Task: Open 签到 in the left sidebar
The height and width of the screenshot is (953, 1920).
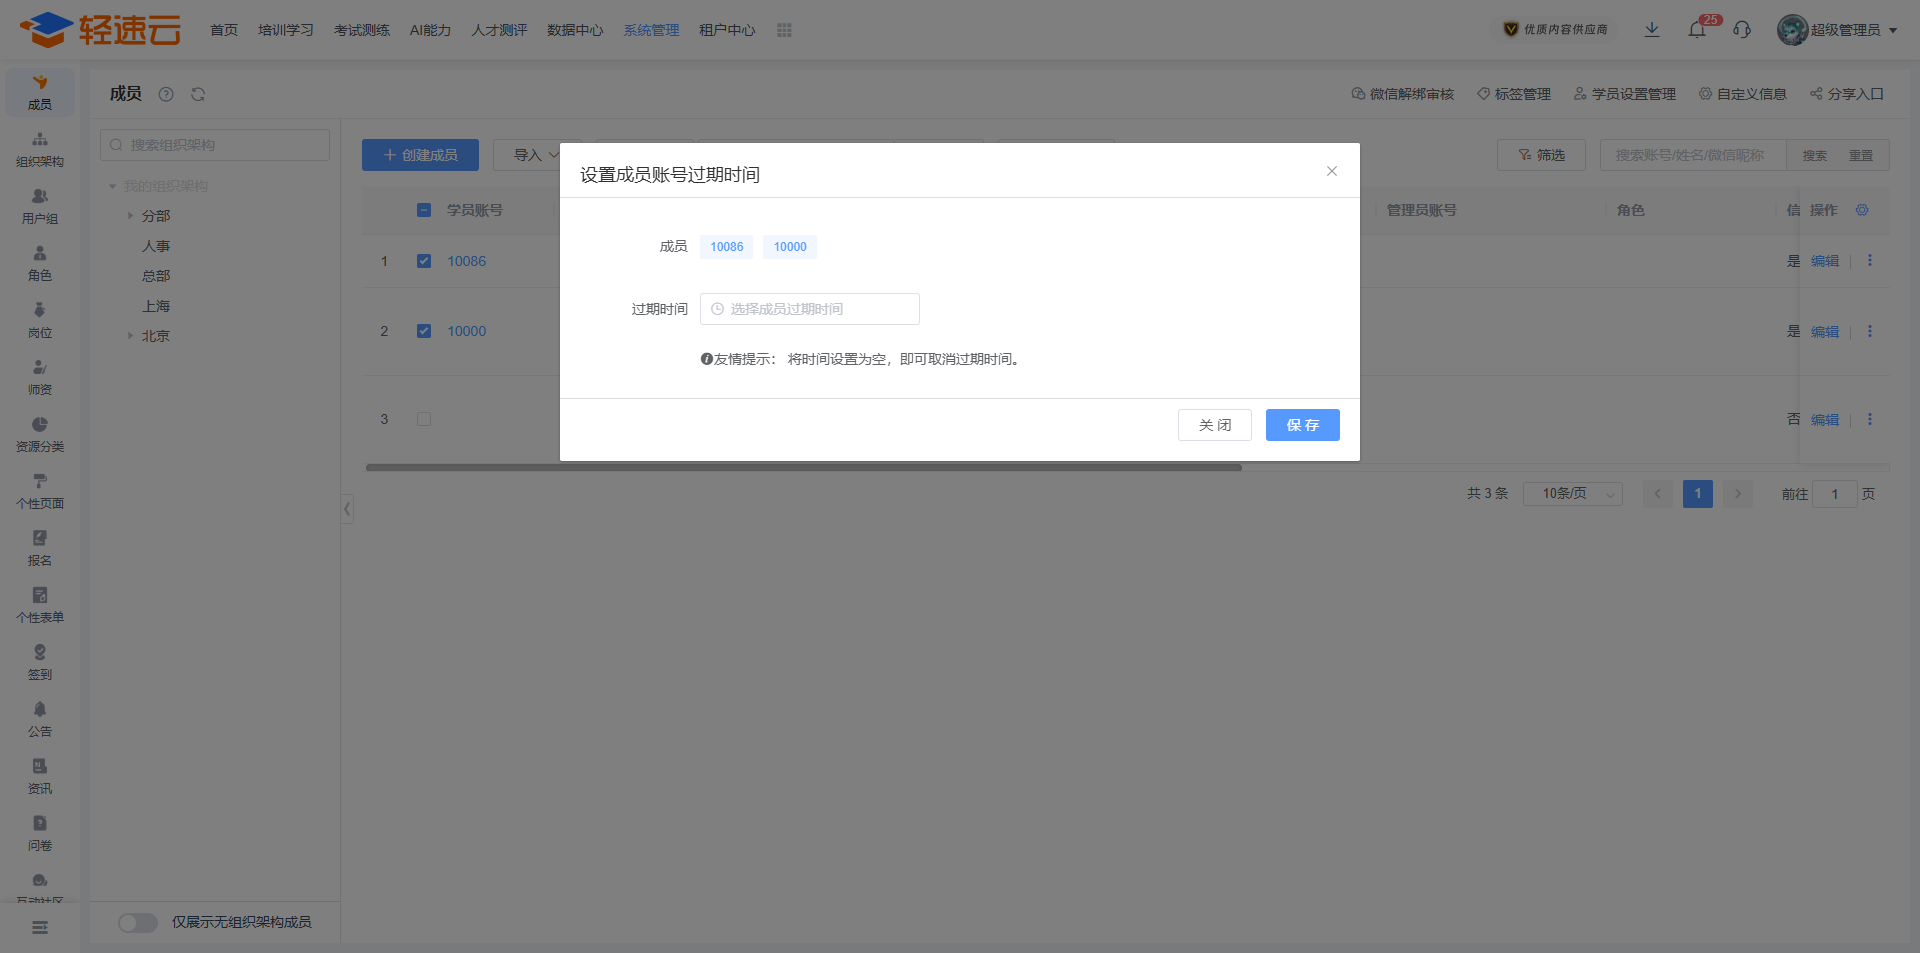Action: (40, 662)
